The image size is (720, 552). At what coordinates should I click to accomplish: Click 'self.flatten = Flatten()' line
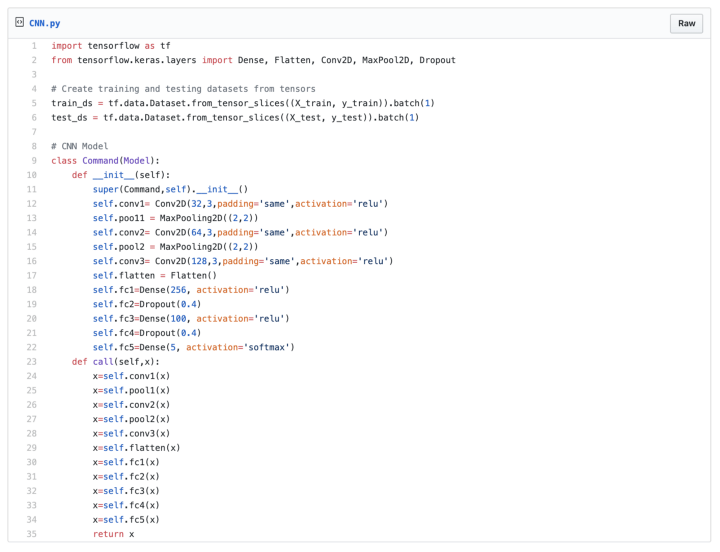pyautogui.click(x=155, y=276)
